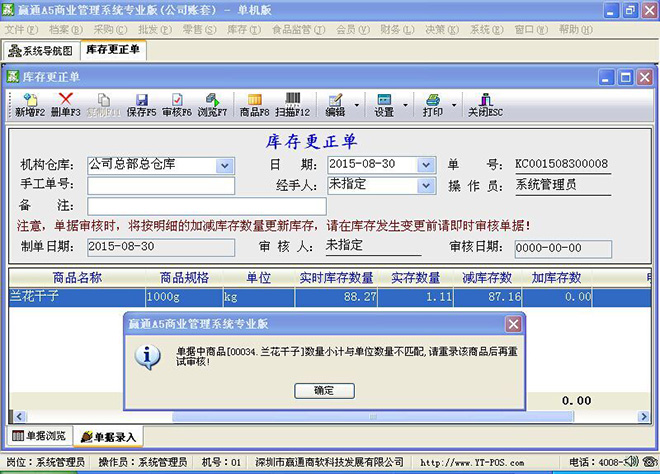This screenshot has height=474, width=660.
Task: Click the 审核 (Audit) toolbar icon
Action: (176, 105)
